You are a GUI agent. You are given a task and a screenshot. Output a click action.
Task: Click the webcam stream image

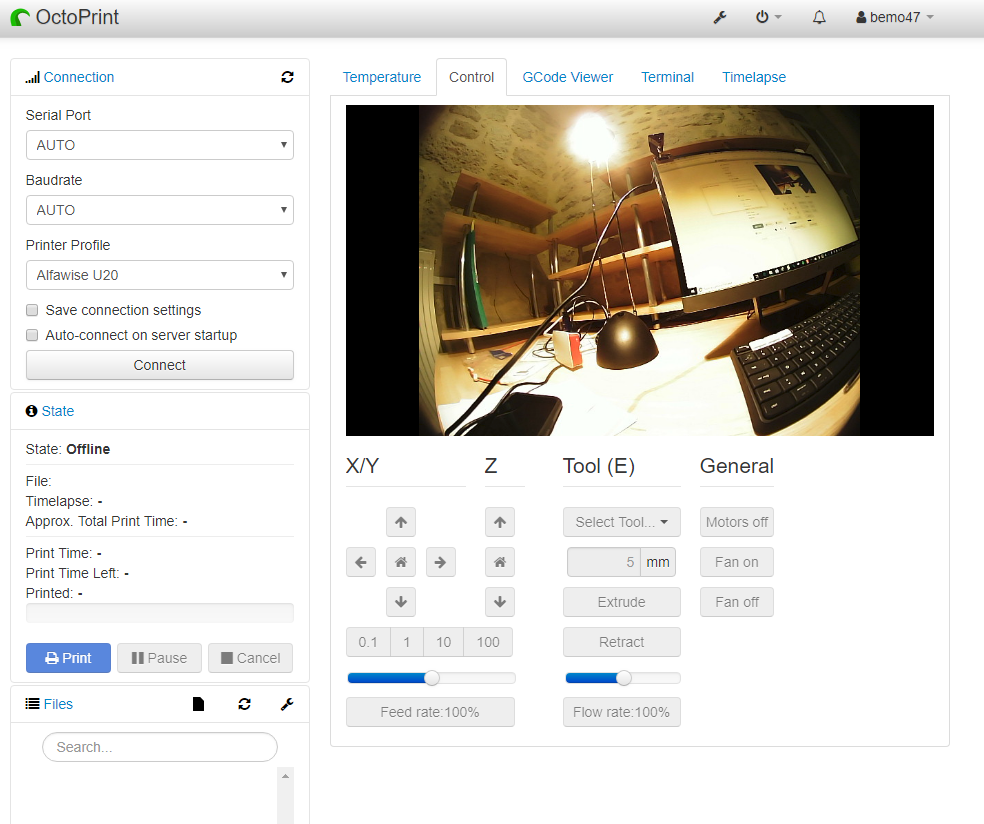639,270
